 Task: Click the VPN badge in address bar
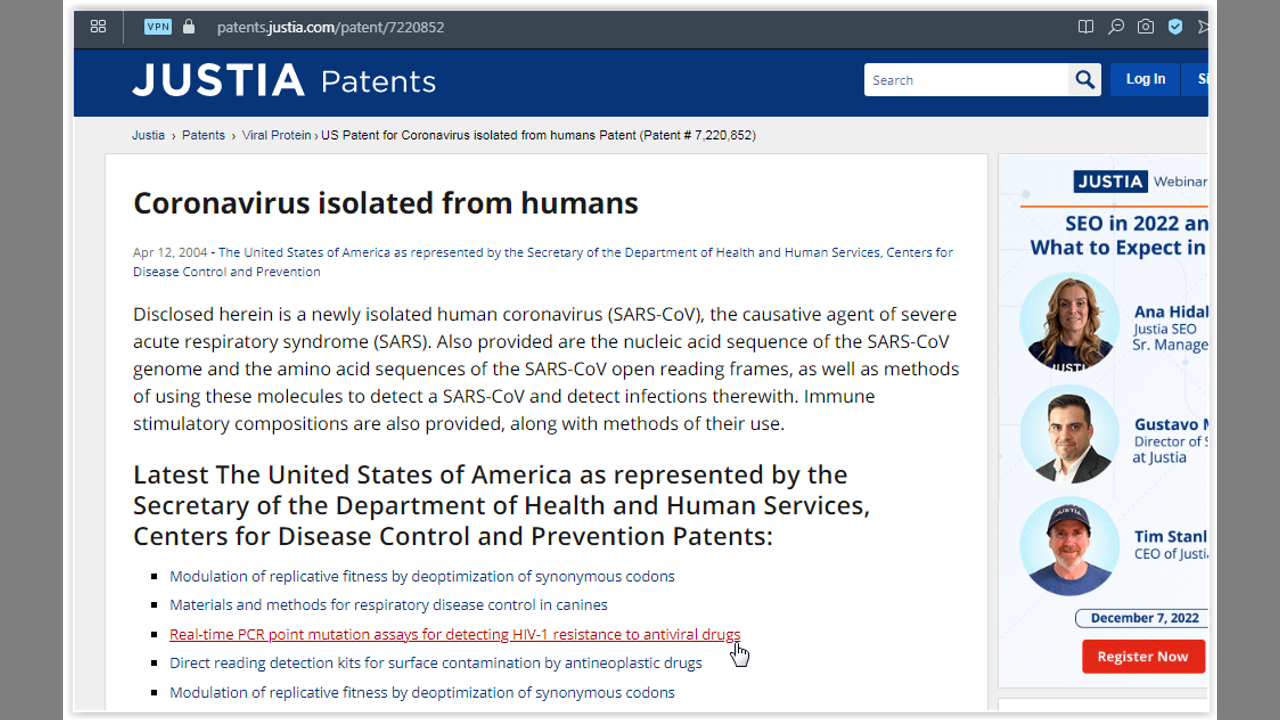pos(158,27)
